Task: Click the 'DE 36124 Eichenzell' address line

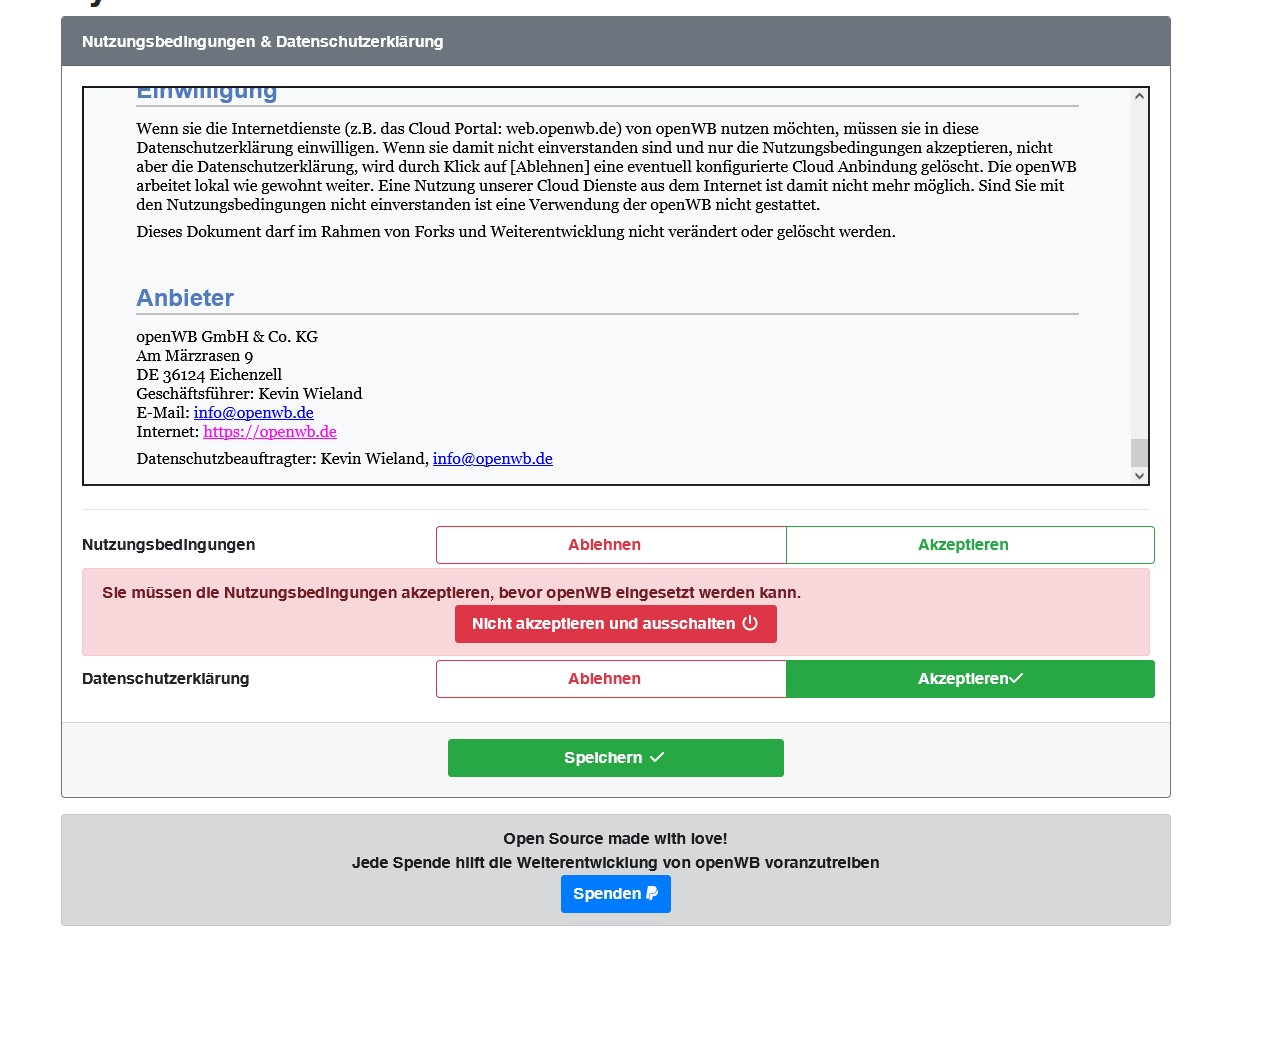Action: (209, 375)
